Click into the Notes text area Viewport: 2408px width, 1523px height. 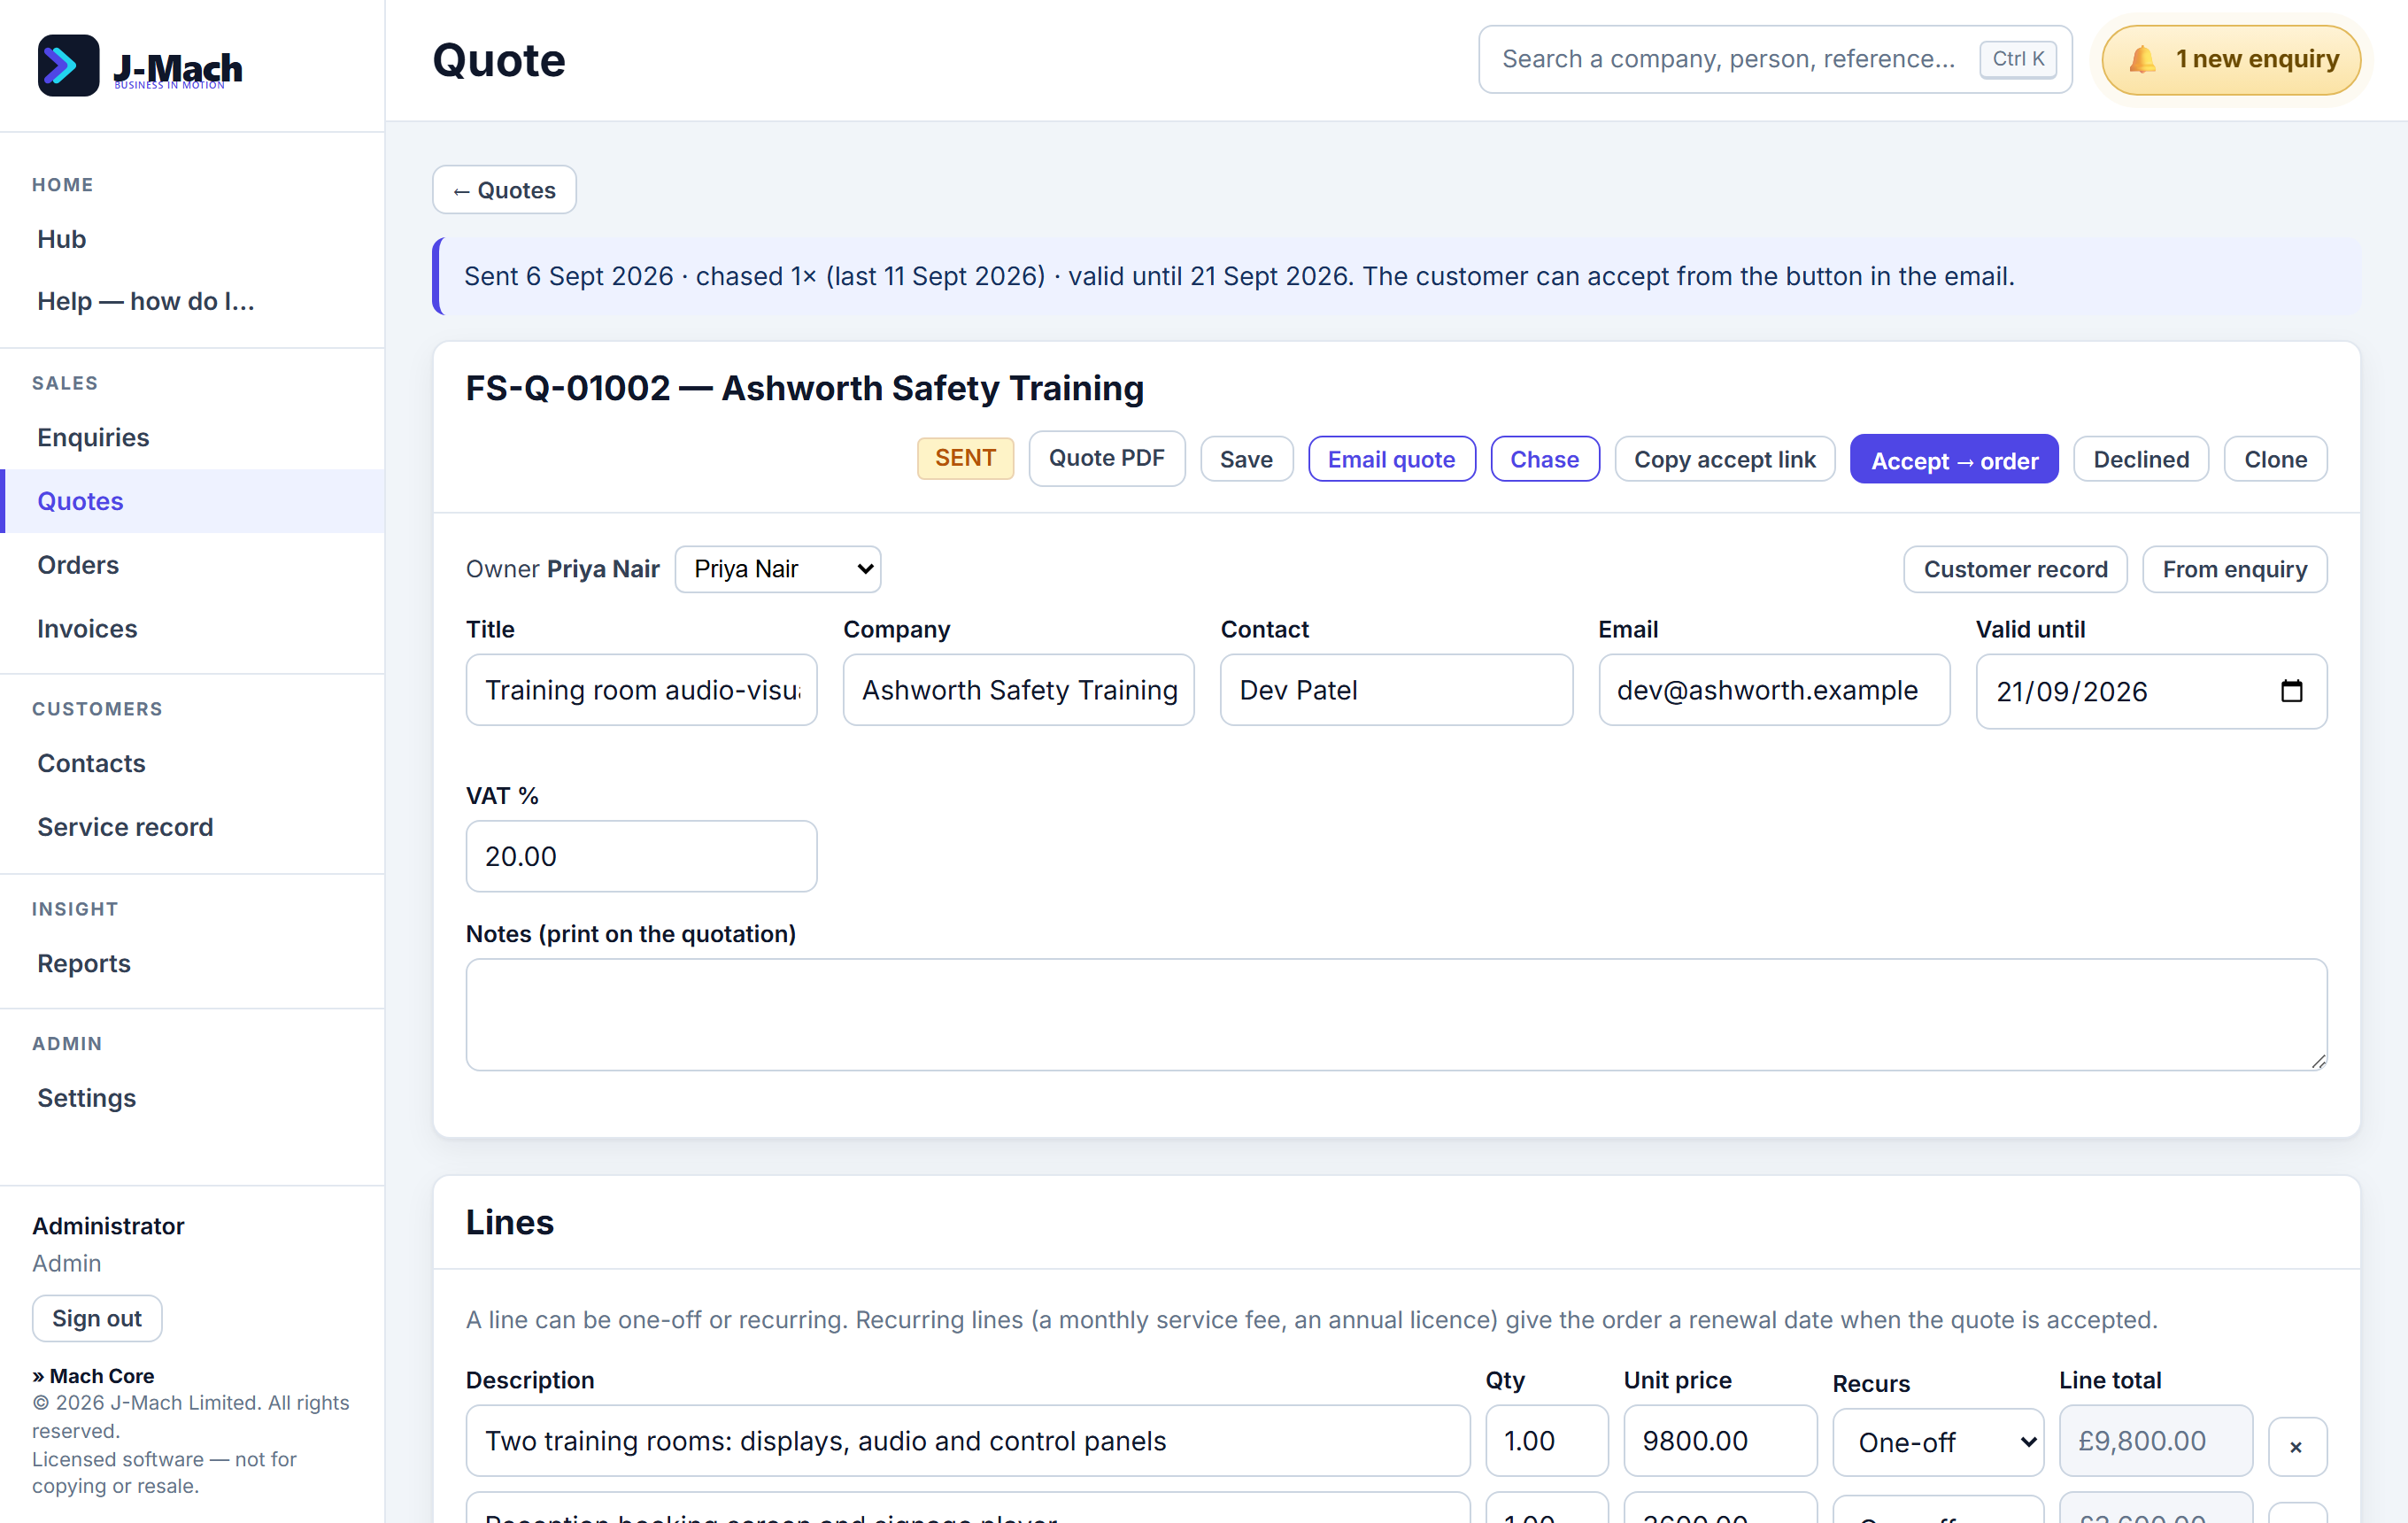pyautogui.click(x=1396, y=1015)
